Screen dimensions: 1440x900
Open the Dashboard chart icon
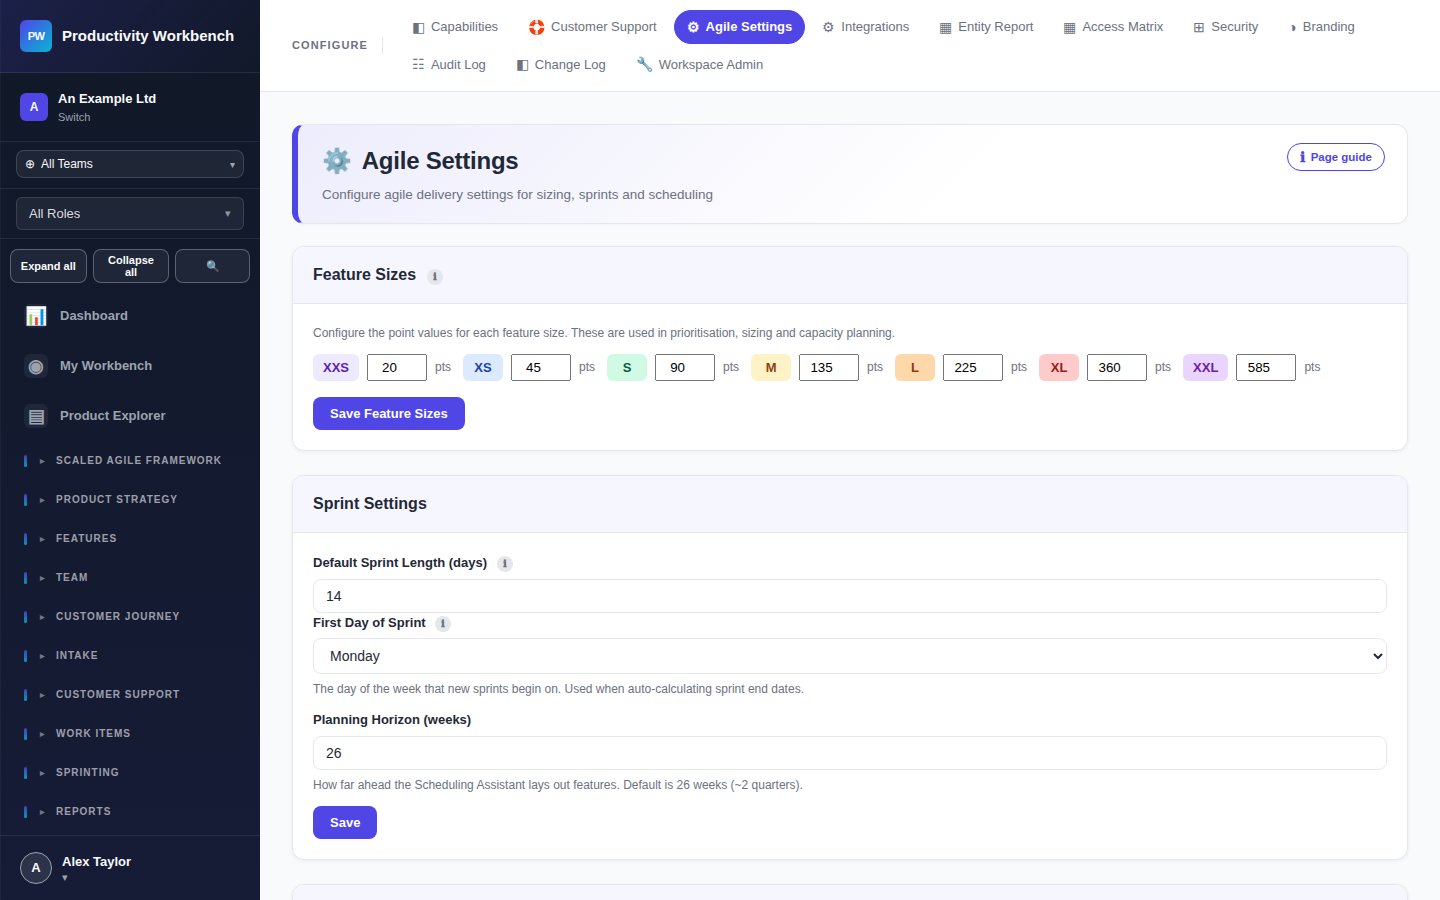36,316
